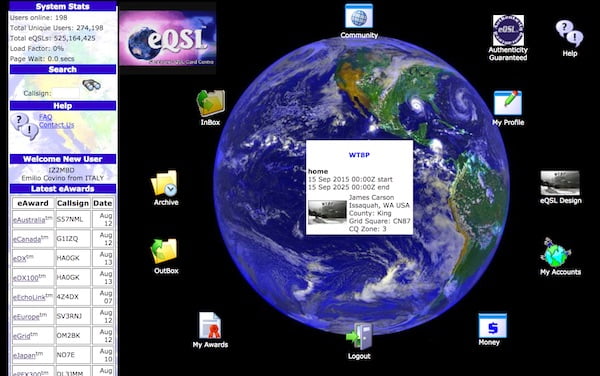Open the My Profile pencil icon
The height and width of the screenshot is (376, 600).
[508, 103]
